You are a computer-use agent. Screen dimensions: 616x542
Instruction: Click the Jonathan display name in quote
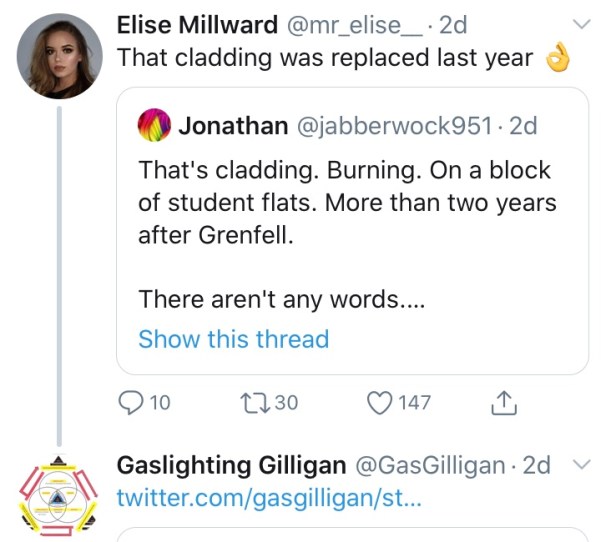pyautogui.click(x=229, y=125)
